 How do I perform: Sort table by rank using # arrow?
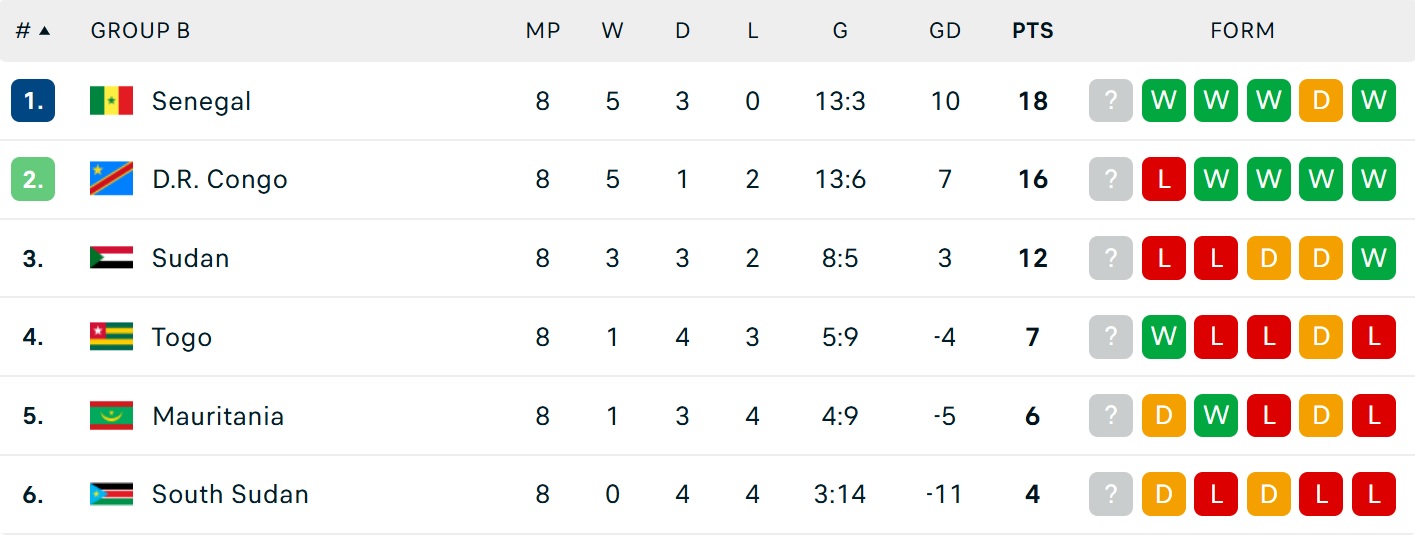33,30
